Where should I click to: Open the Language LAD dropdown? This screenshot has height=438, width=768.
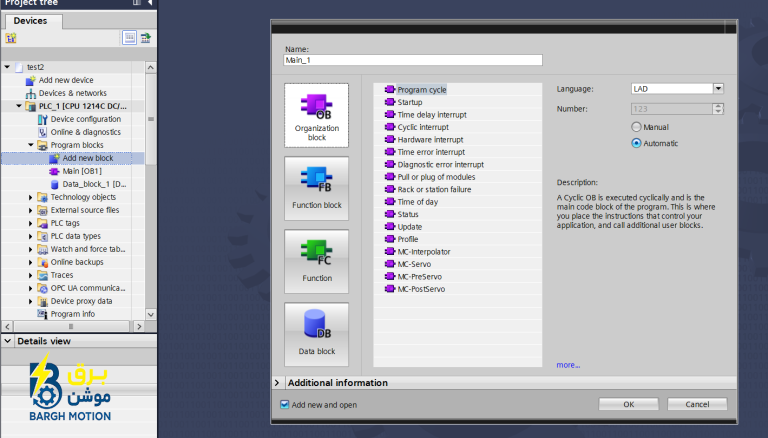718,89
